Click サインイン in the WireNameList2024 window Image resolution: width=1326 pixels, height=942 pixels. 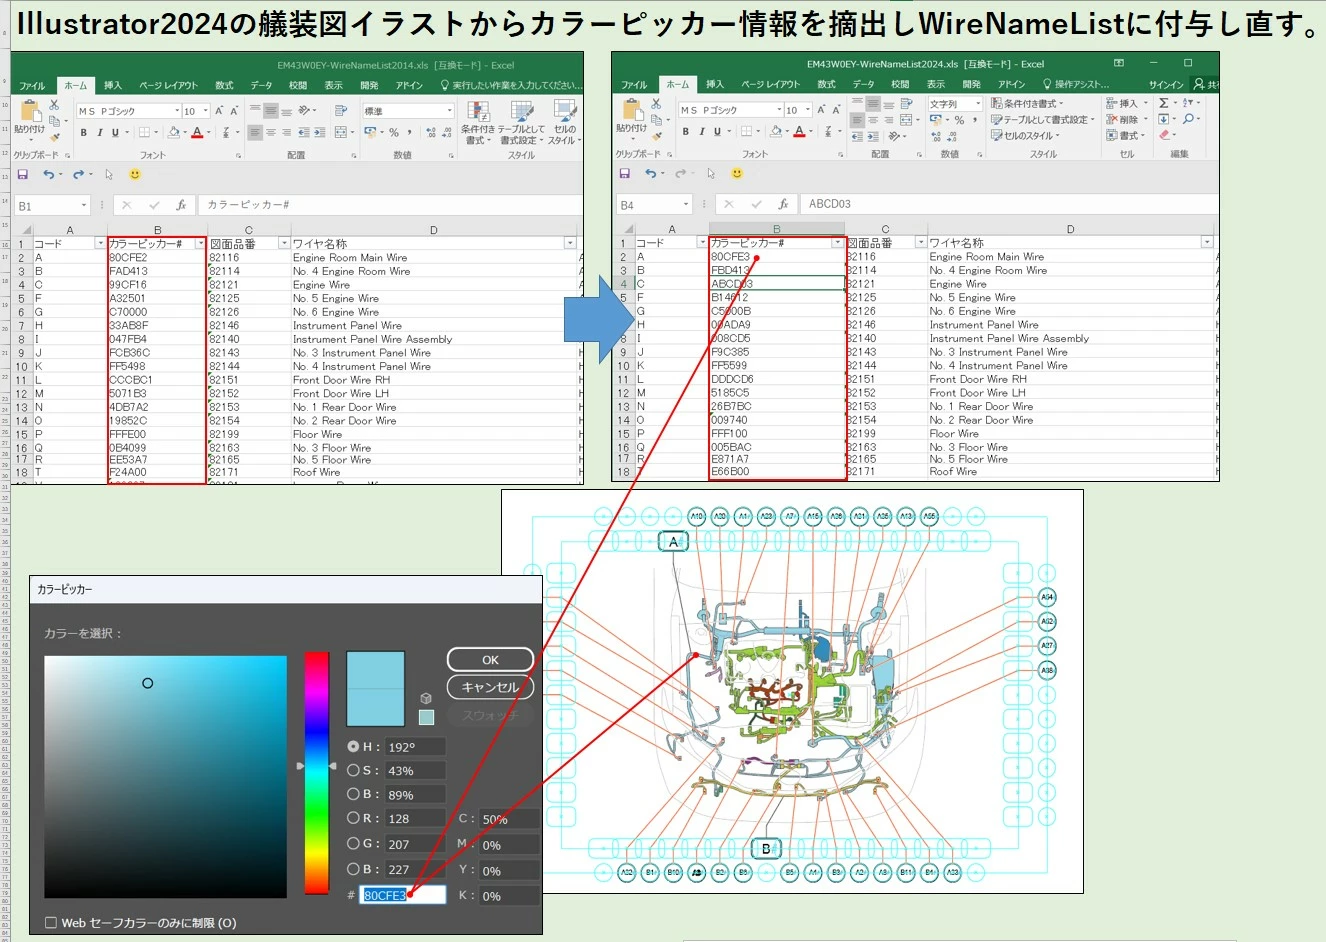1165,85
